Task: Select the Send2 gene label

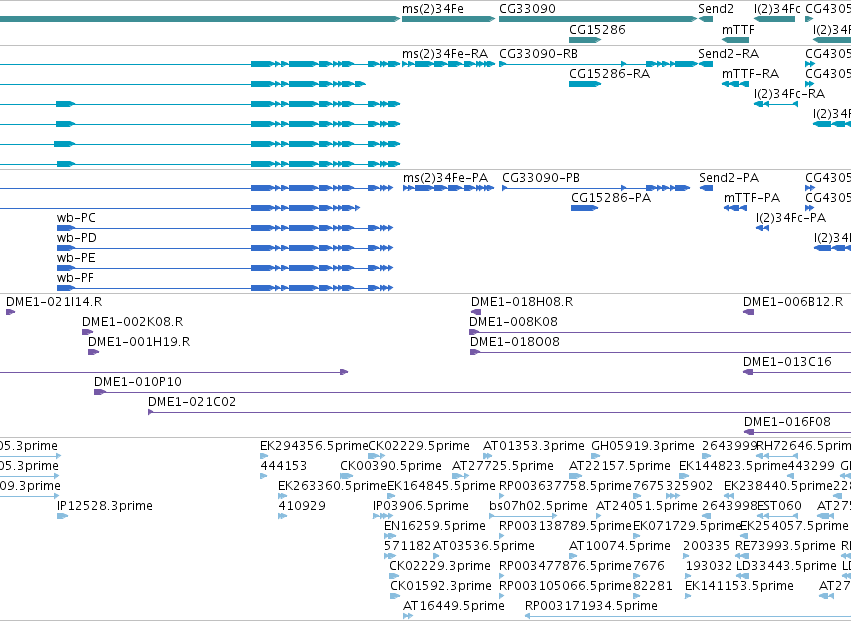Action: (716, 9)
